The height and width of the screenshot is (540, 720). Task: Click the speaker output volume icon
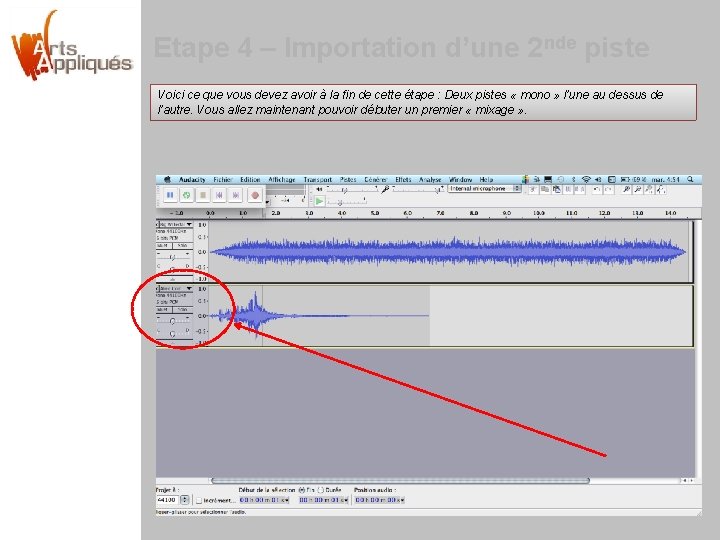(x=319, y=189)
